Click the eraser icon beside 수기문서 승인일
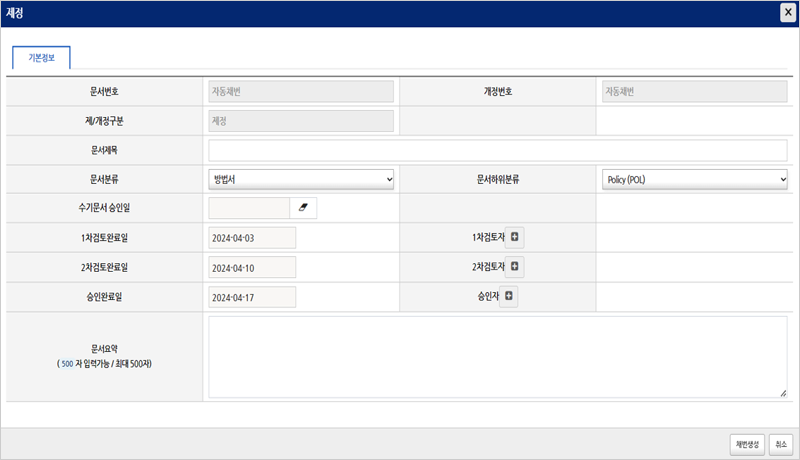The image size is (800, 460). click(303, 208)
